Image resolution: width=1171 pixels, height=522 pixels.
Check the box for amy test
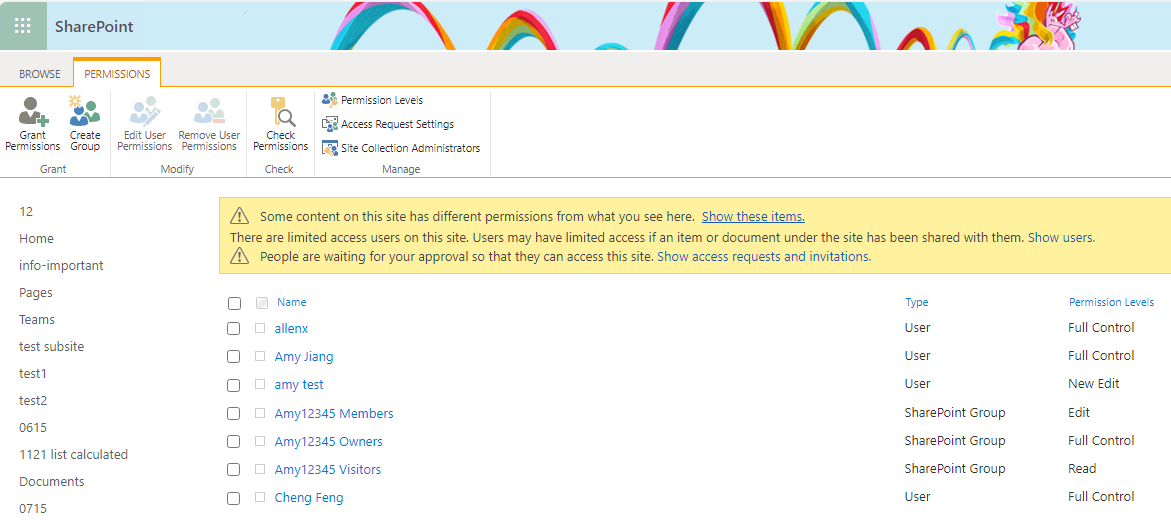234,385
